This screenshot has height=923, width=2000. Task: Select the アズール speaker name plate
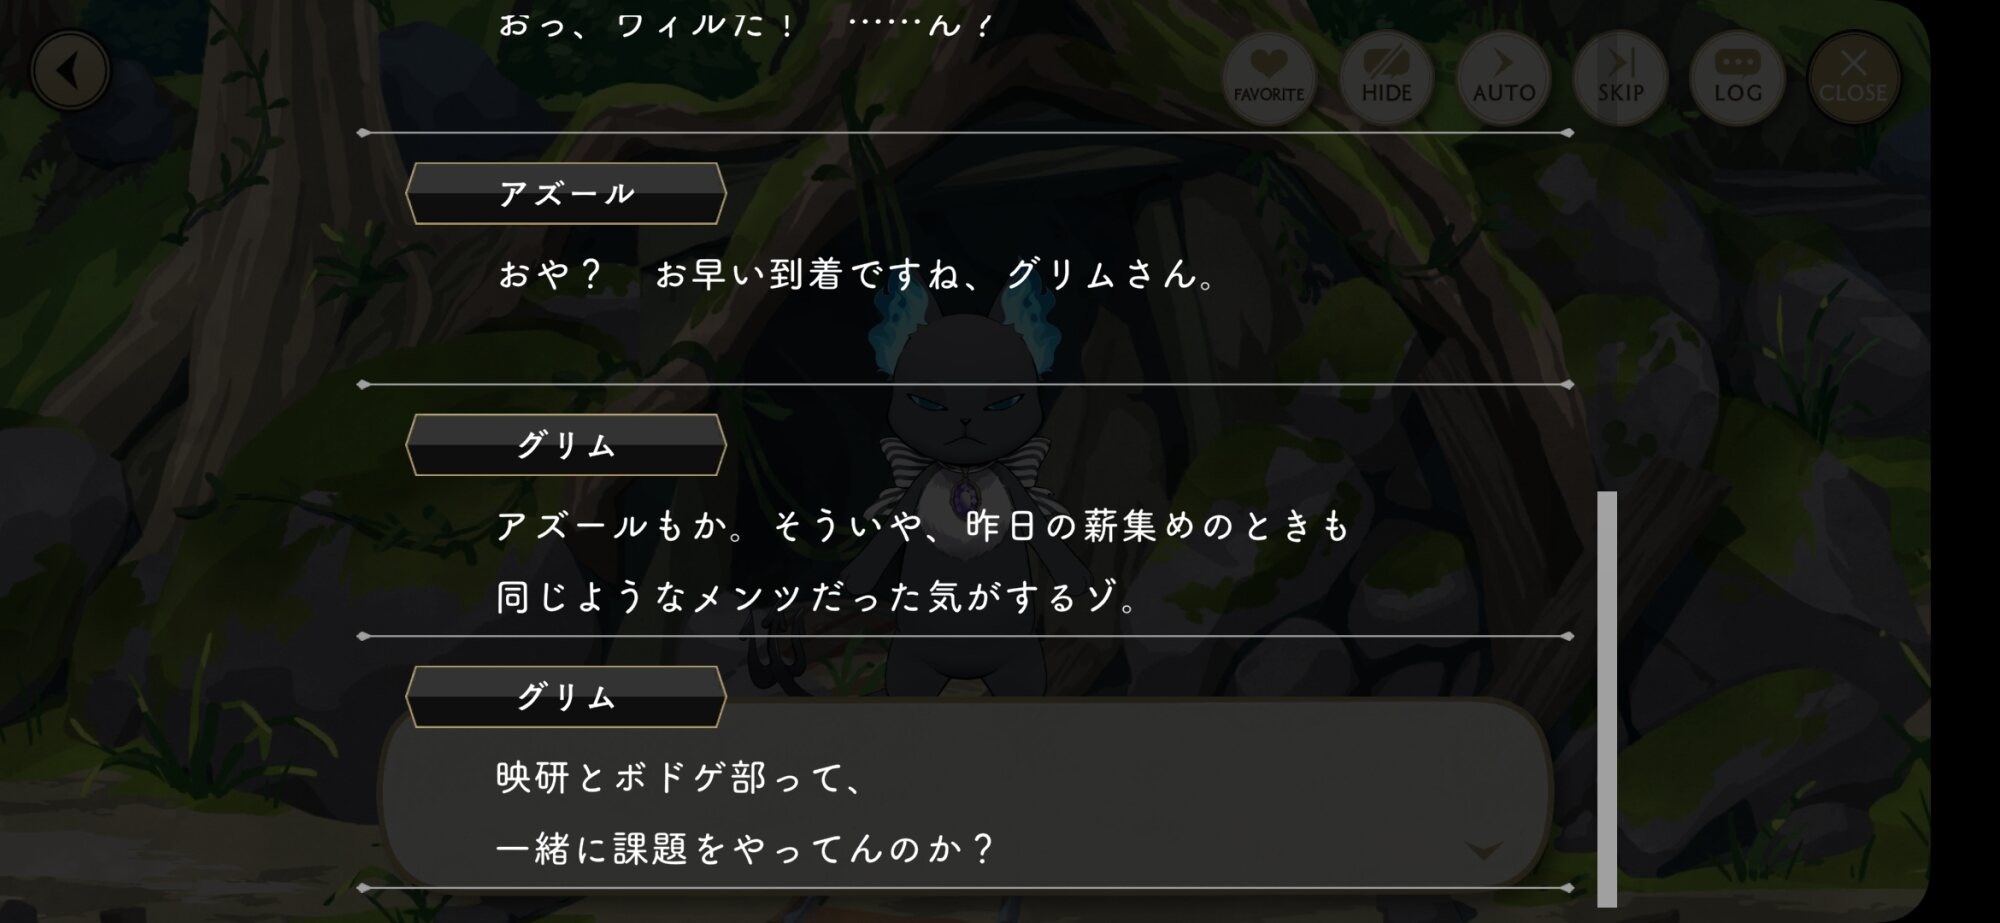tap(566, 193)
